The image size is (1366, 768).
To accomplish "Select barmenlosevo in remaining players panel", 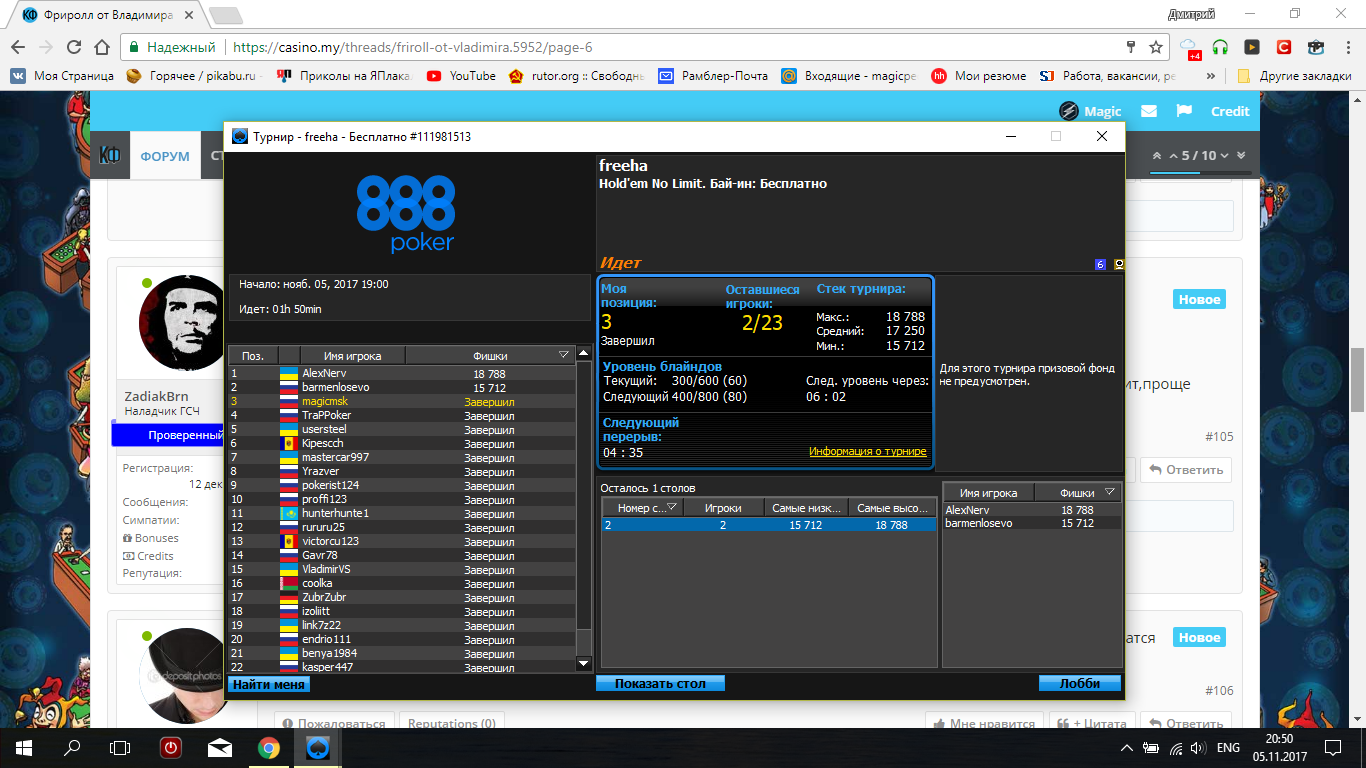I will pyautogui.click(x=1032, y=523).
